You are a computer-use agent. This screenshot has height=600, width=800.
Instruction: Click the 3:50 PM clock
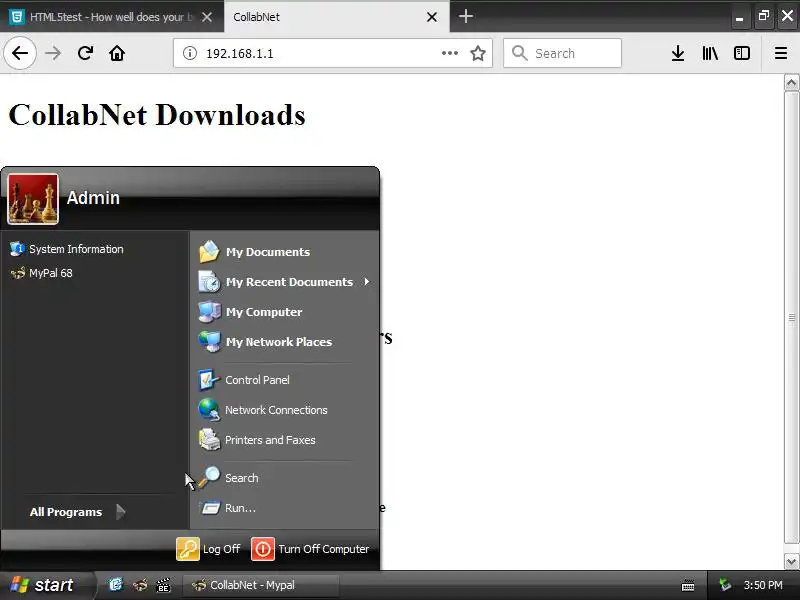(x=763, y=585)
